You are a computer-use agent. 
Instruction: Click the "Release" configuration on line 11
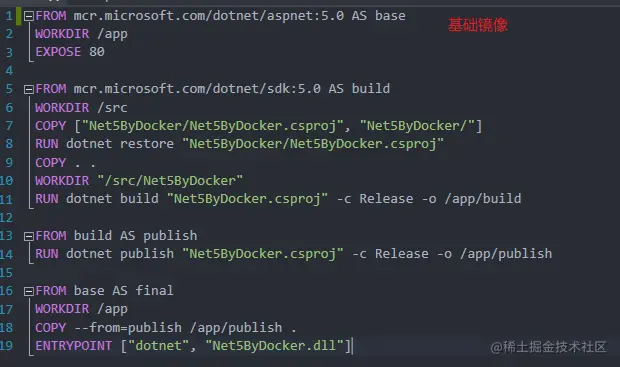pyautogui.click(x=386, y=199)
